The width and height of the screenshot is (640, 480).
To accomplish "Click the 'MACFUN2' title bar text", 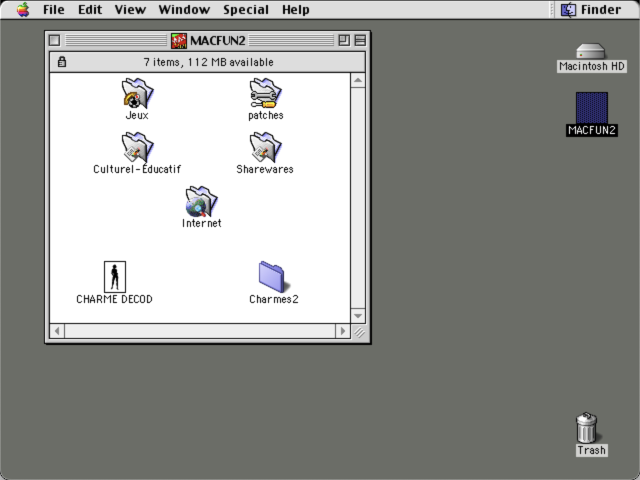I will (x=218, y=40).
